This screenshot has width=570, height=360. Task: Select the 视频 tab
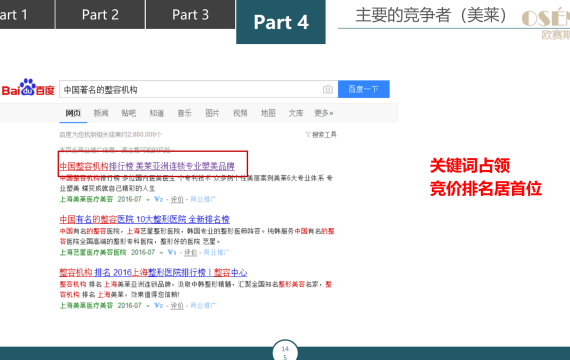(x=240, y=113)
